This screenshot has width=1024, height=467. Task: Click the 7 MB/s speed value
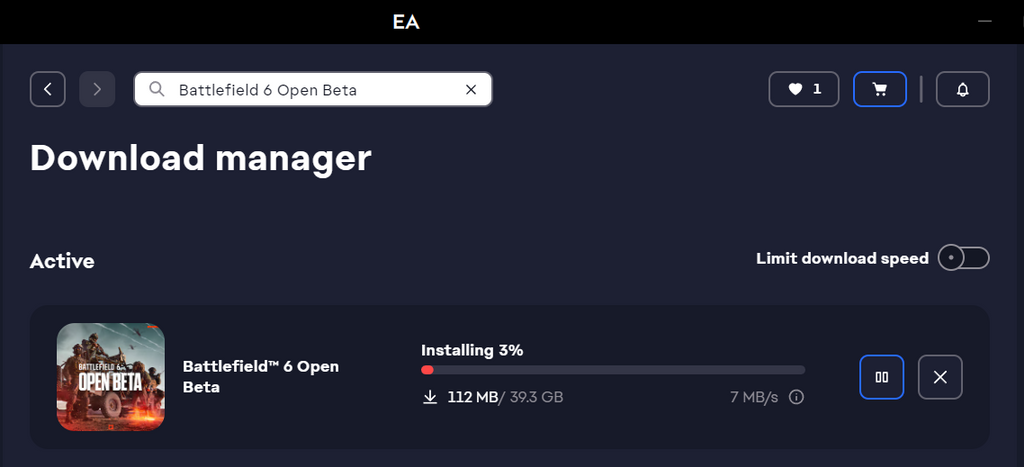point(754,396)
